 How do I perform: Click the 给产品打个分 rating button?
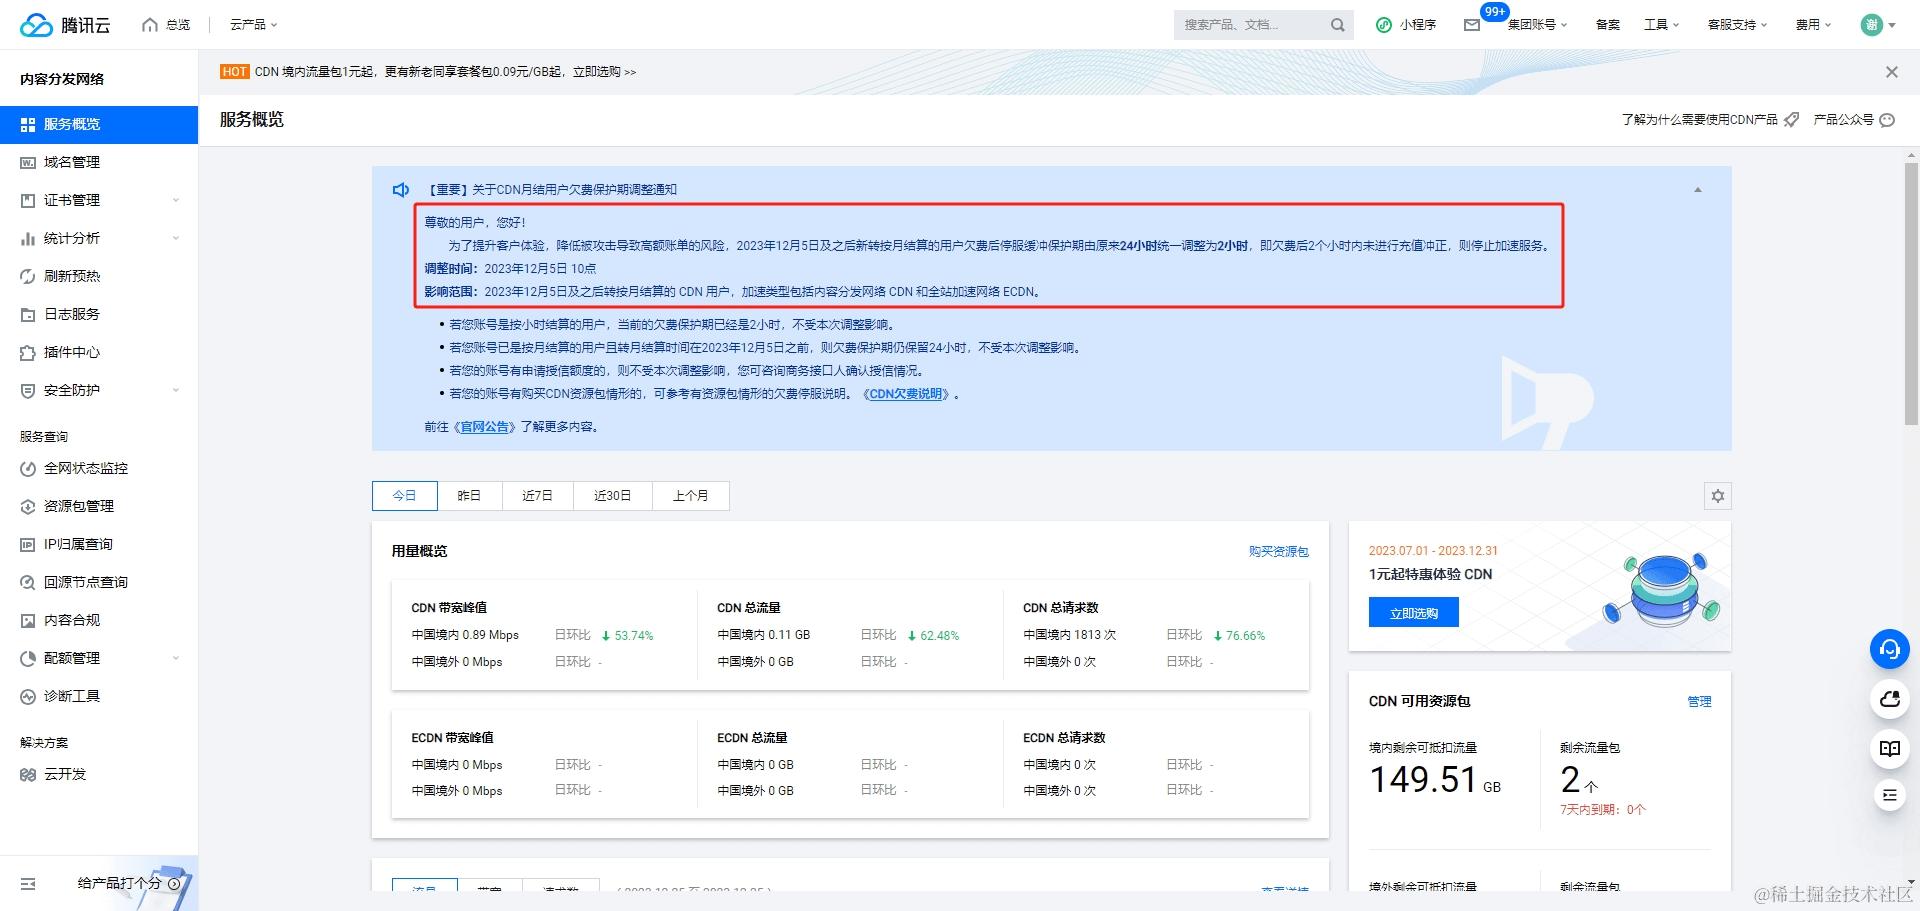pos(129,884)
